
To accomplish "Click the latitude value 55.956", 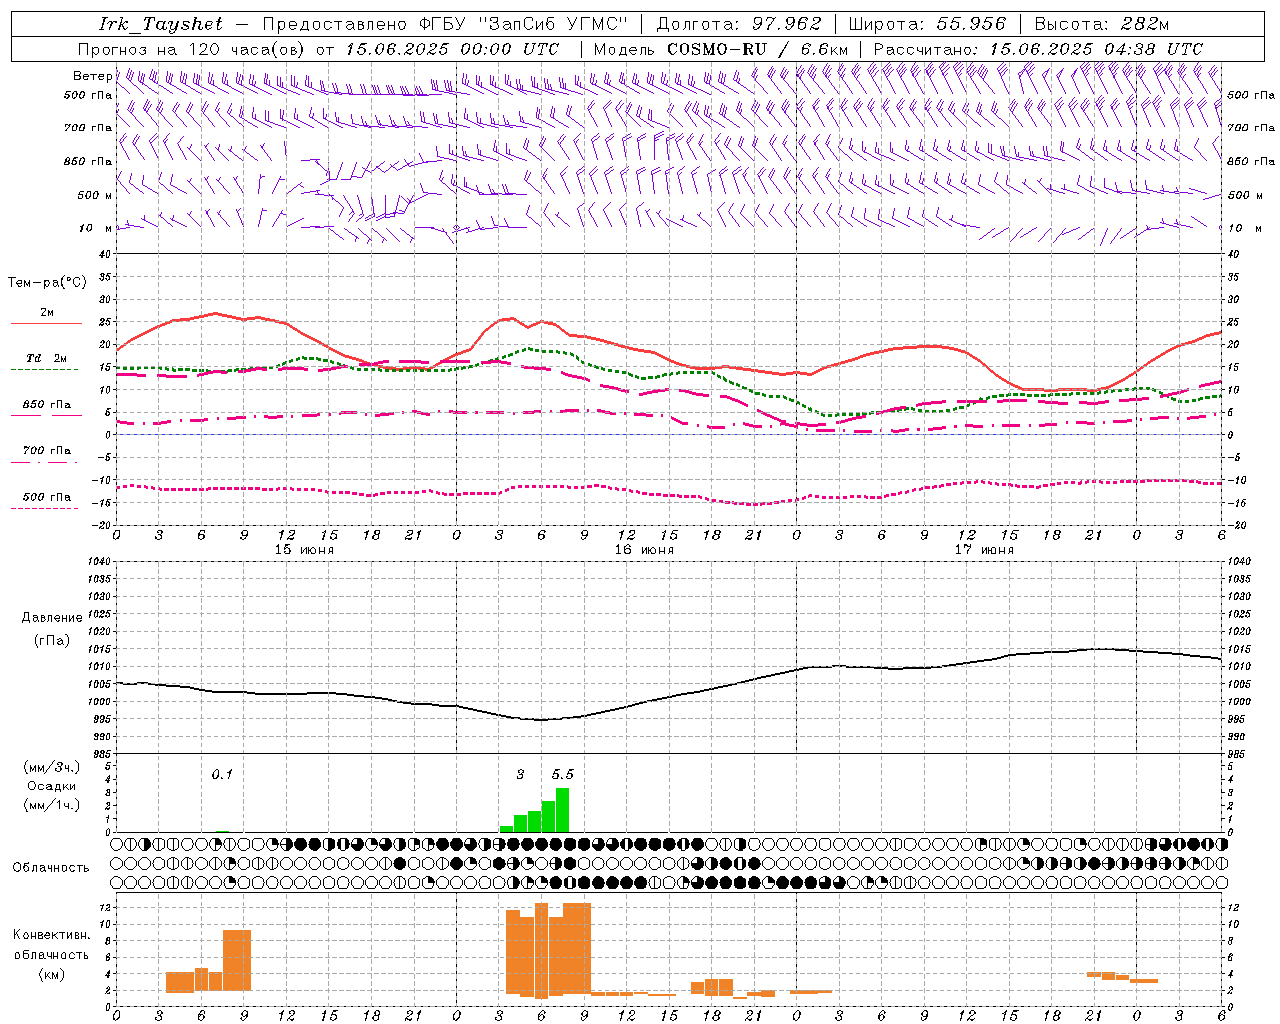I will (971, 24).
